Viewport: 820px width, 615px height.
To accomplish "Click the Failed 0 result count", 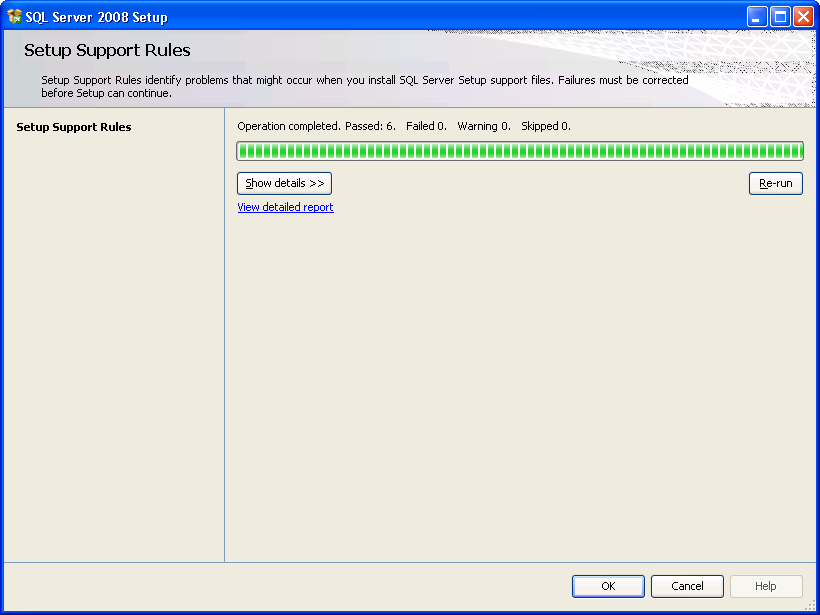I will point(427,126).
